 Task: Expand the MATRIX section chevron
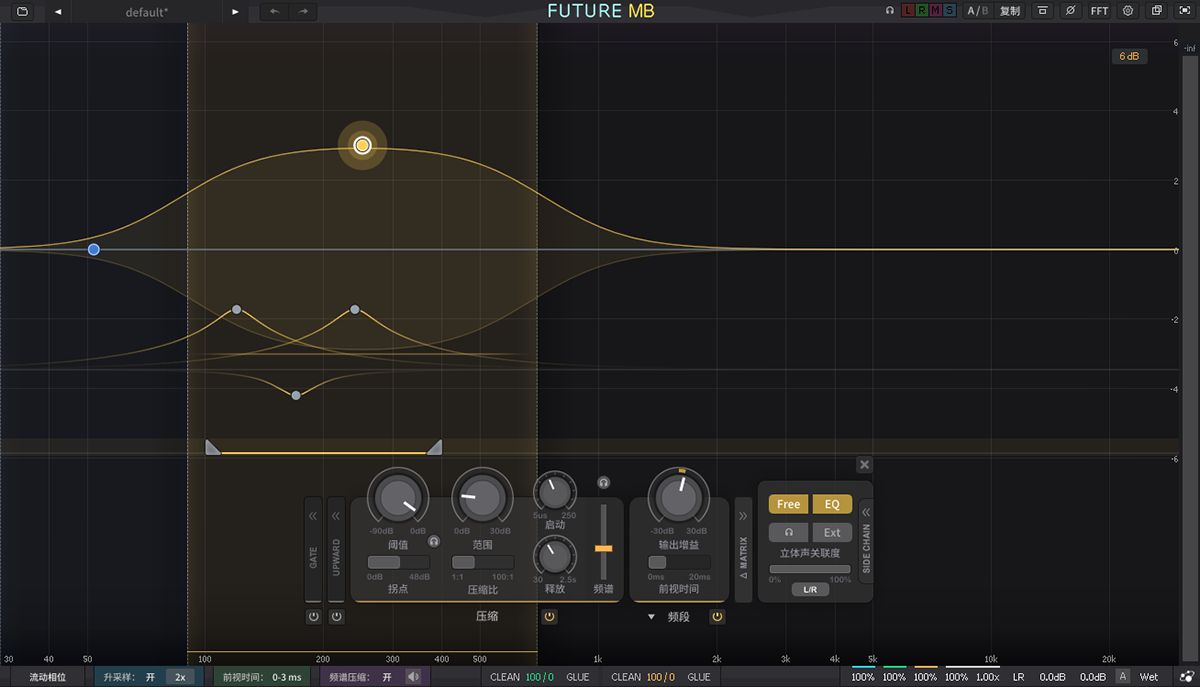[743, 516]
